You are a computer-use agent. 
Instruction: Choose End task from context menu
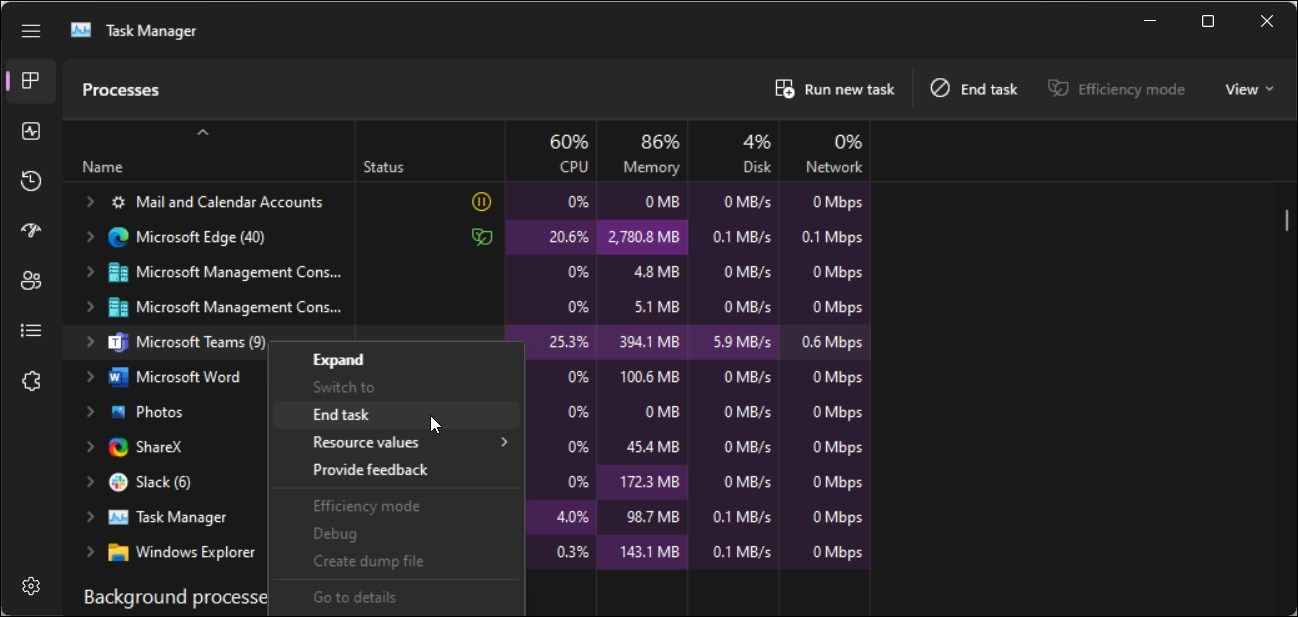click(x=341, y=415)
